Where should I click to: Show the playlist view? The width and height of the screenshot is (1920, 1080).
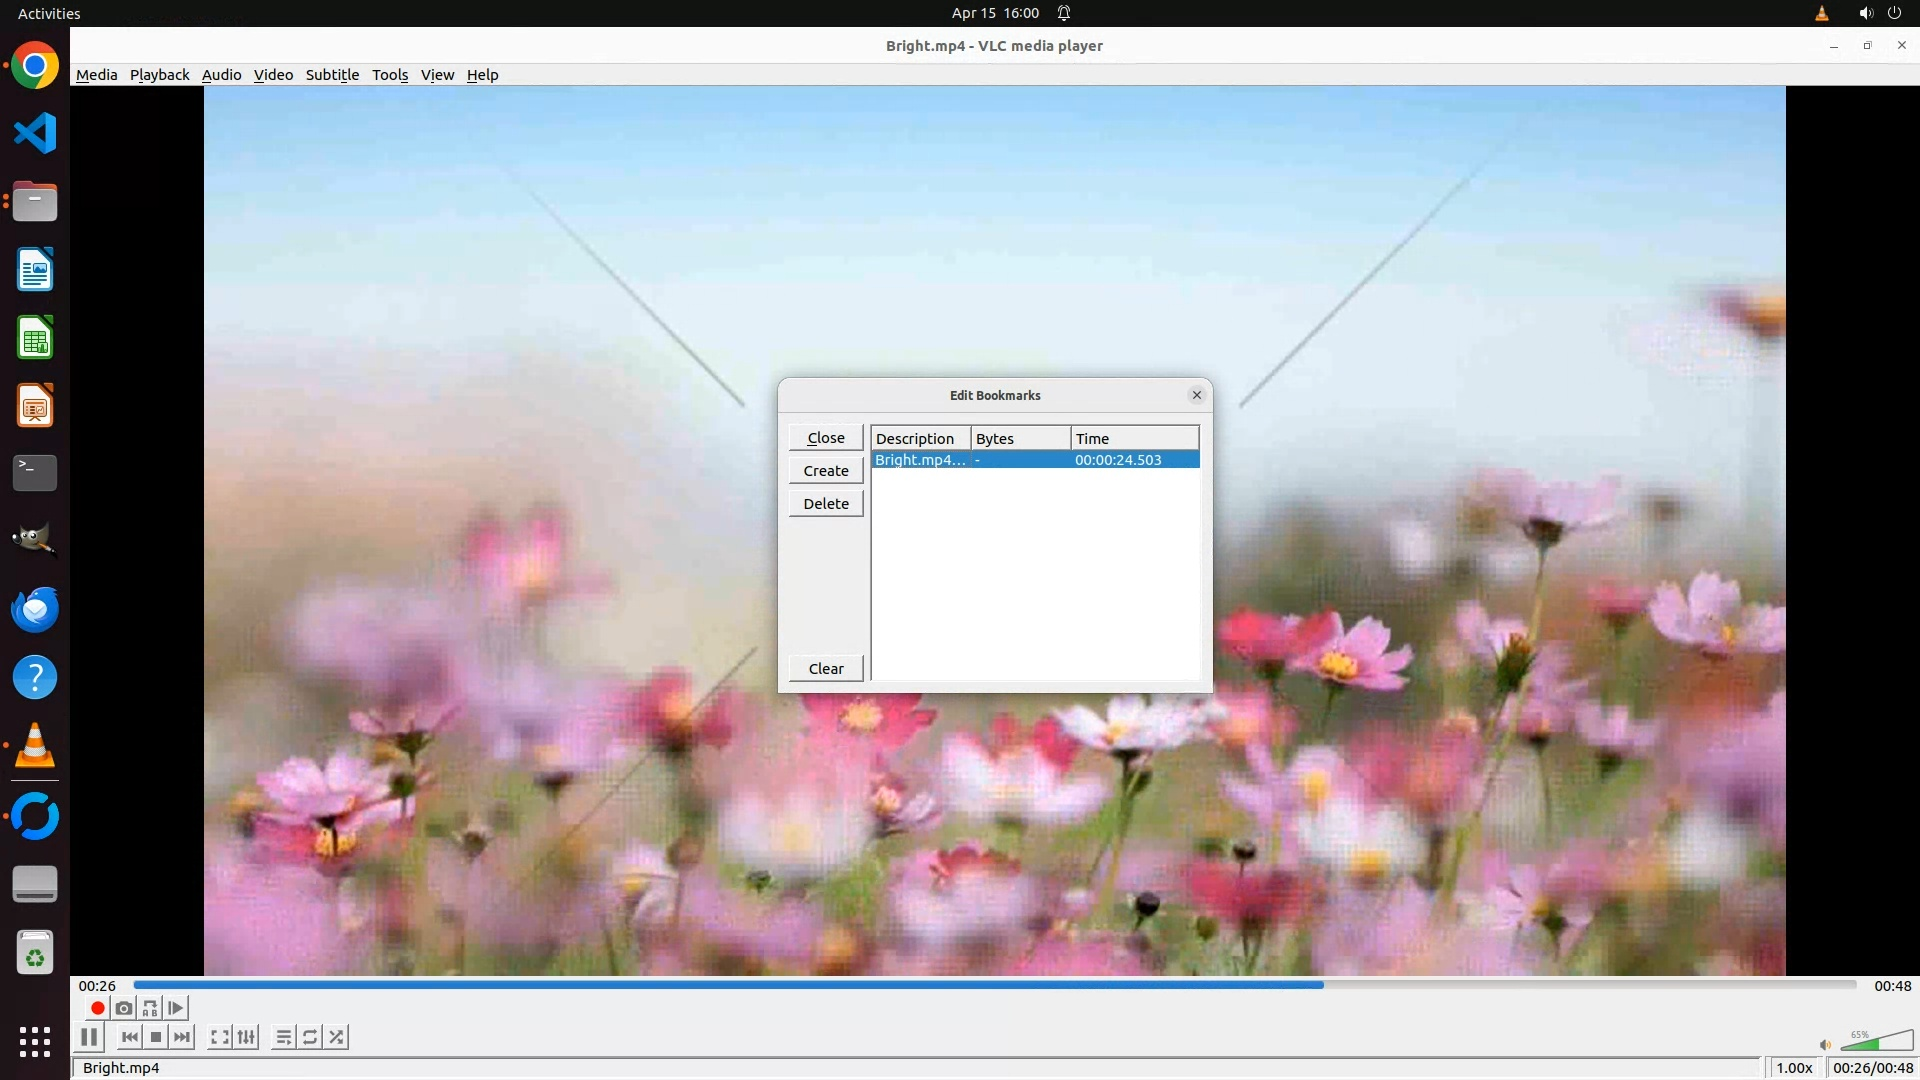284,1037
